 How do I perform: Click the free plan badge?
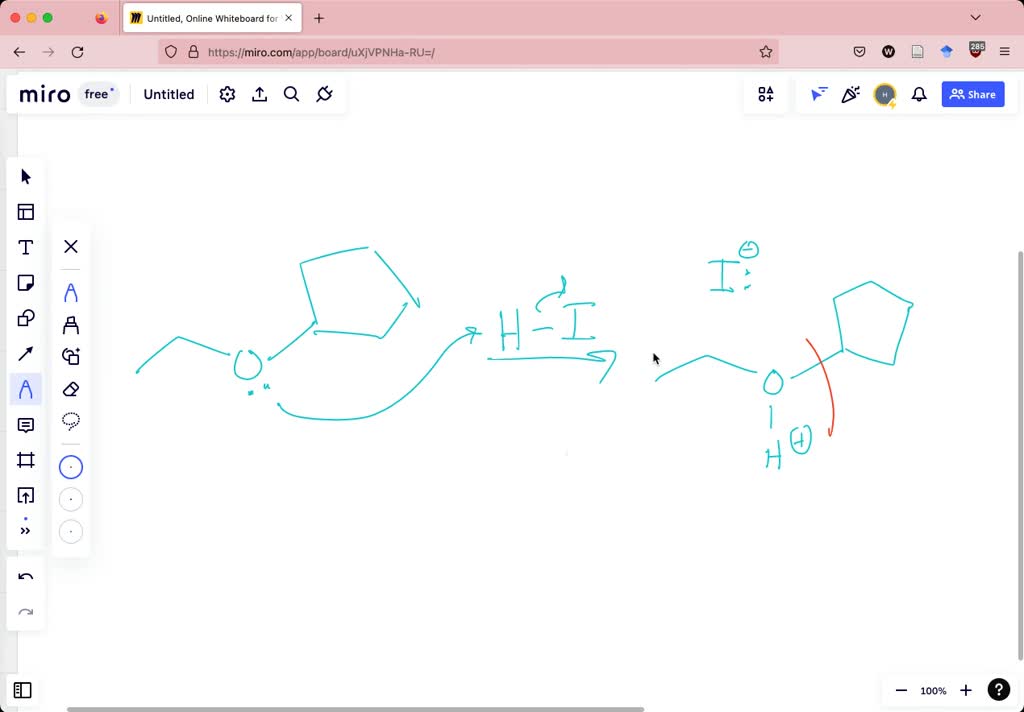point(97,94)
